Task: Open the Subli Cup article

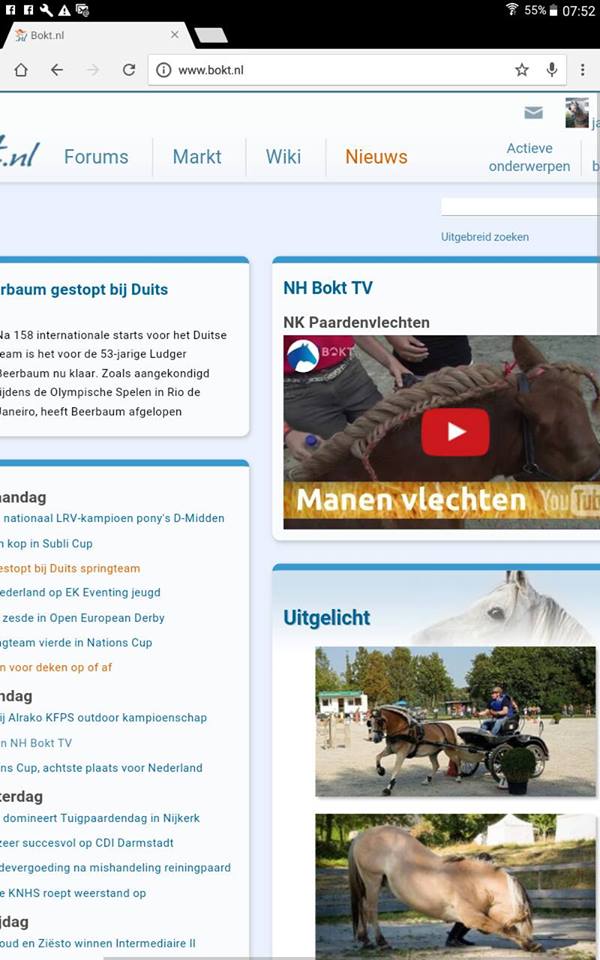Action: click(x=47, y=544)
